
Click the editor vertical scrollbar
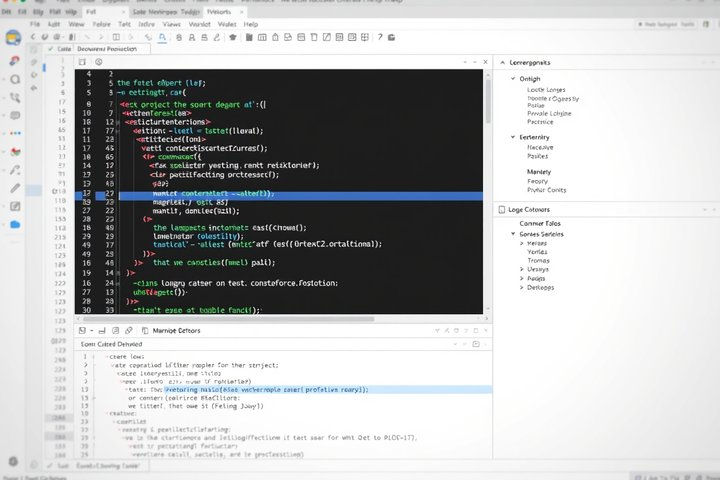[488, 101]
